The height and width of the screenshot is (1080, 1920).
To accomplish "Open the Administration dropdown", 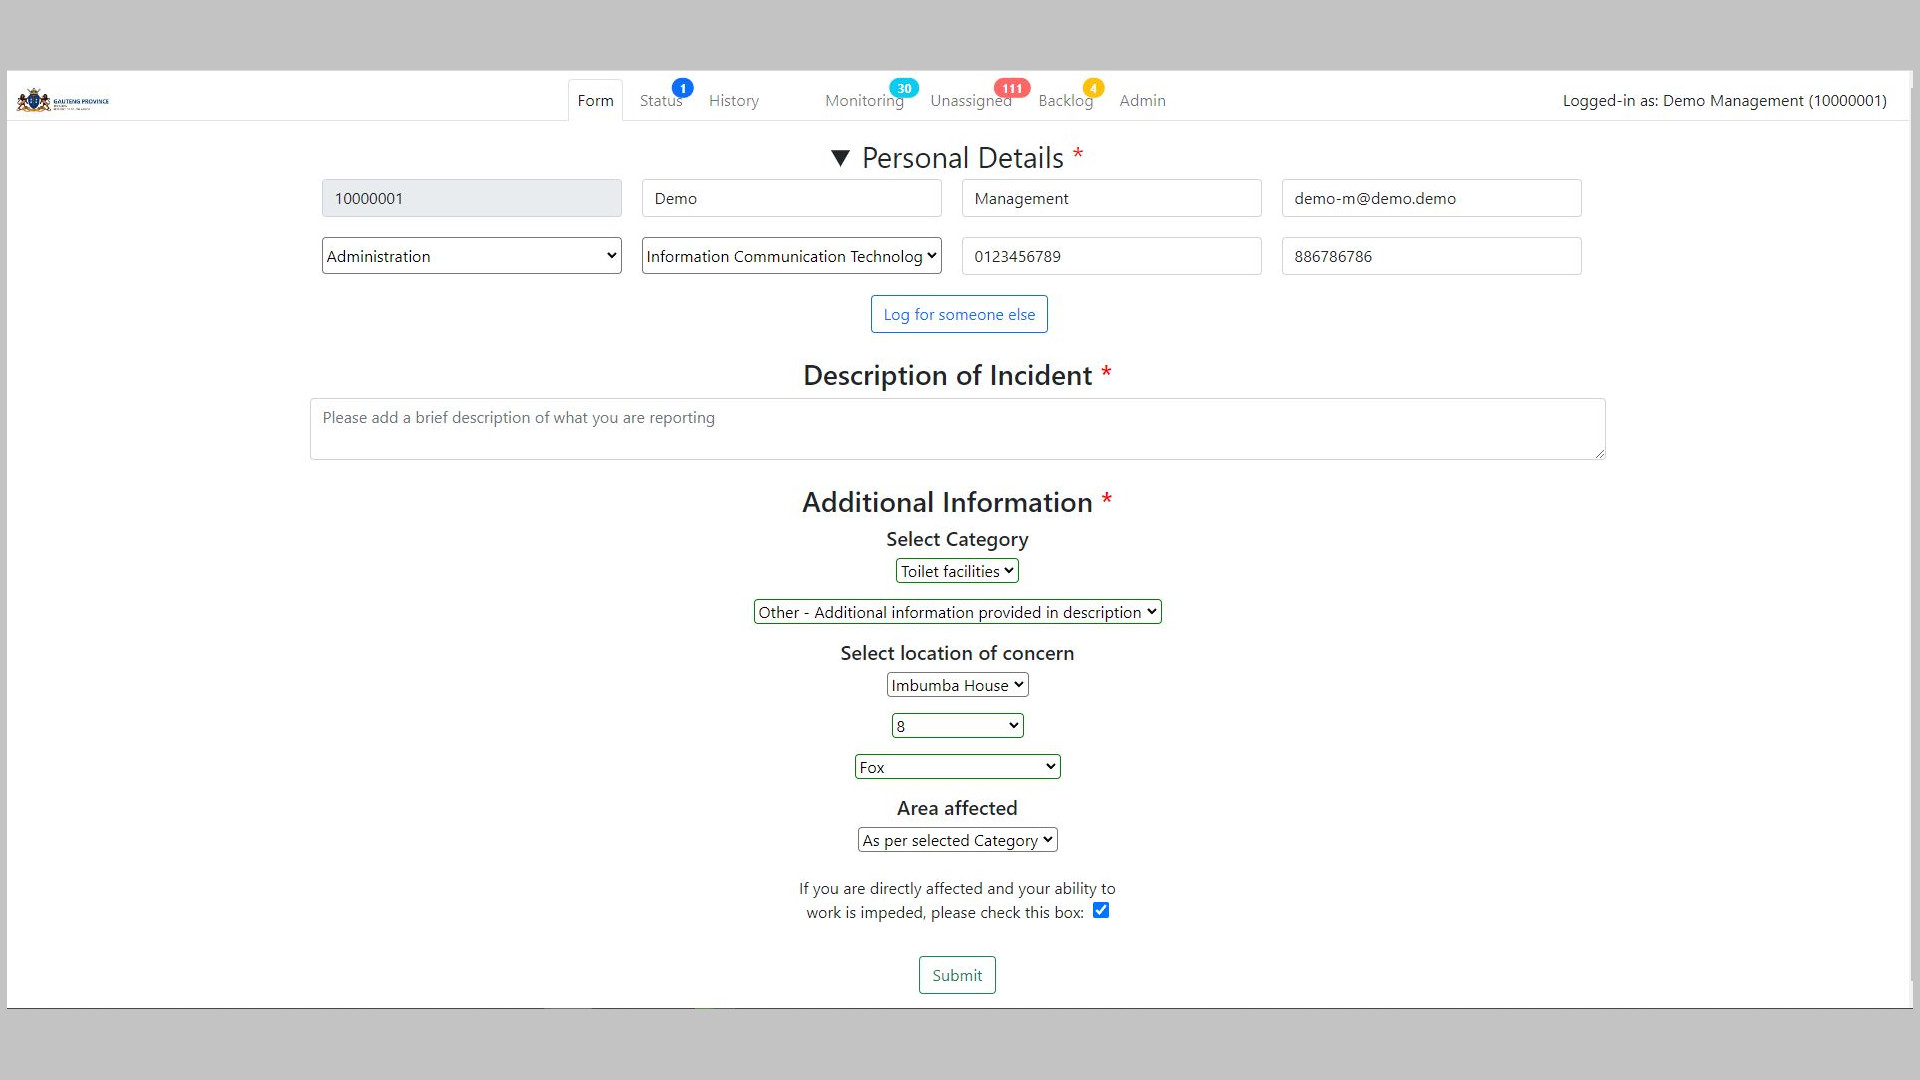I will pyautogui.click(x=471, y=256).
